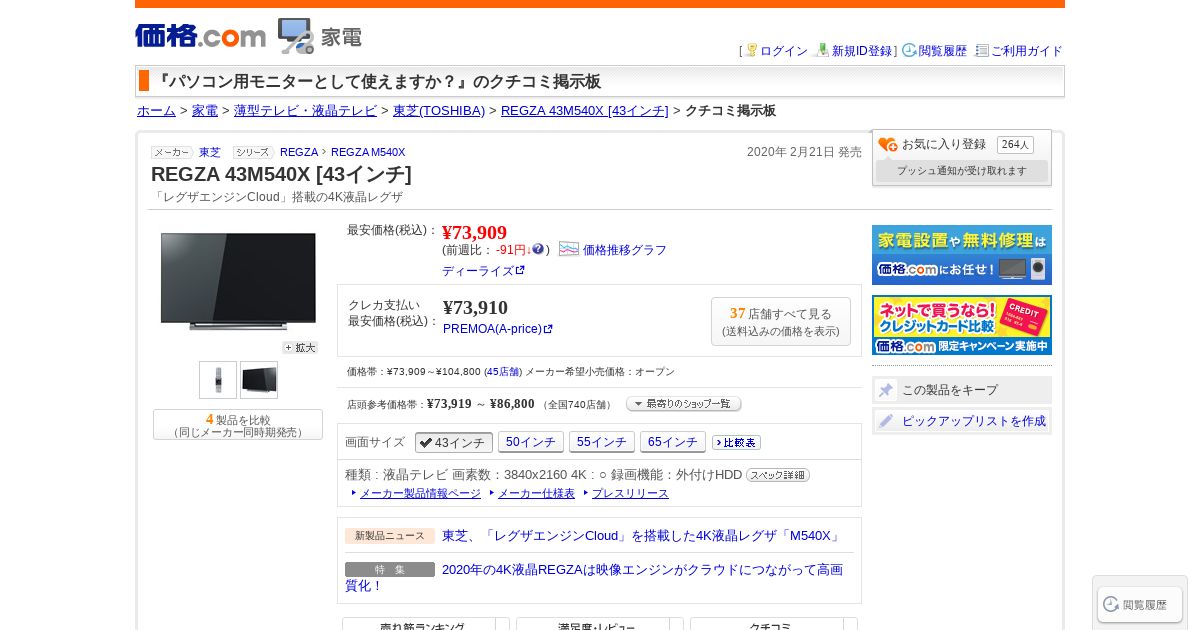This screenshot has height=630, width=1200.
Task: Click the 家電設置や無料修理 banner
Action: click(x=962, y=255)
